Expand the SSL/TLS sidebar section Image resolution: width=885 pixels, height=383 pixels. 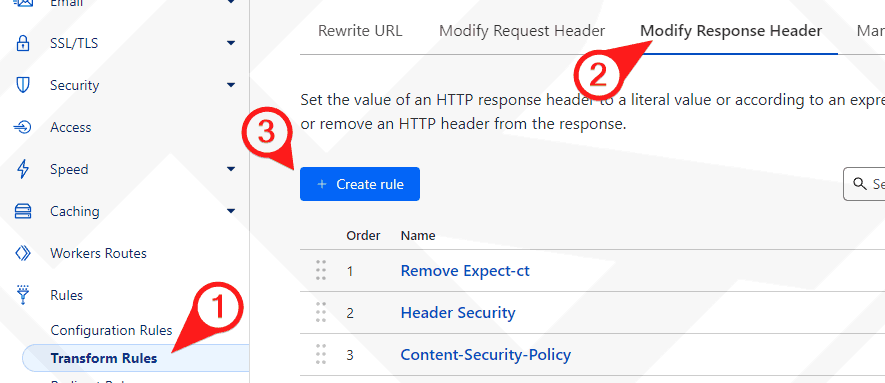pyautogui.click(x=230, y=43)
